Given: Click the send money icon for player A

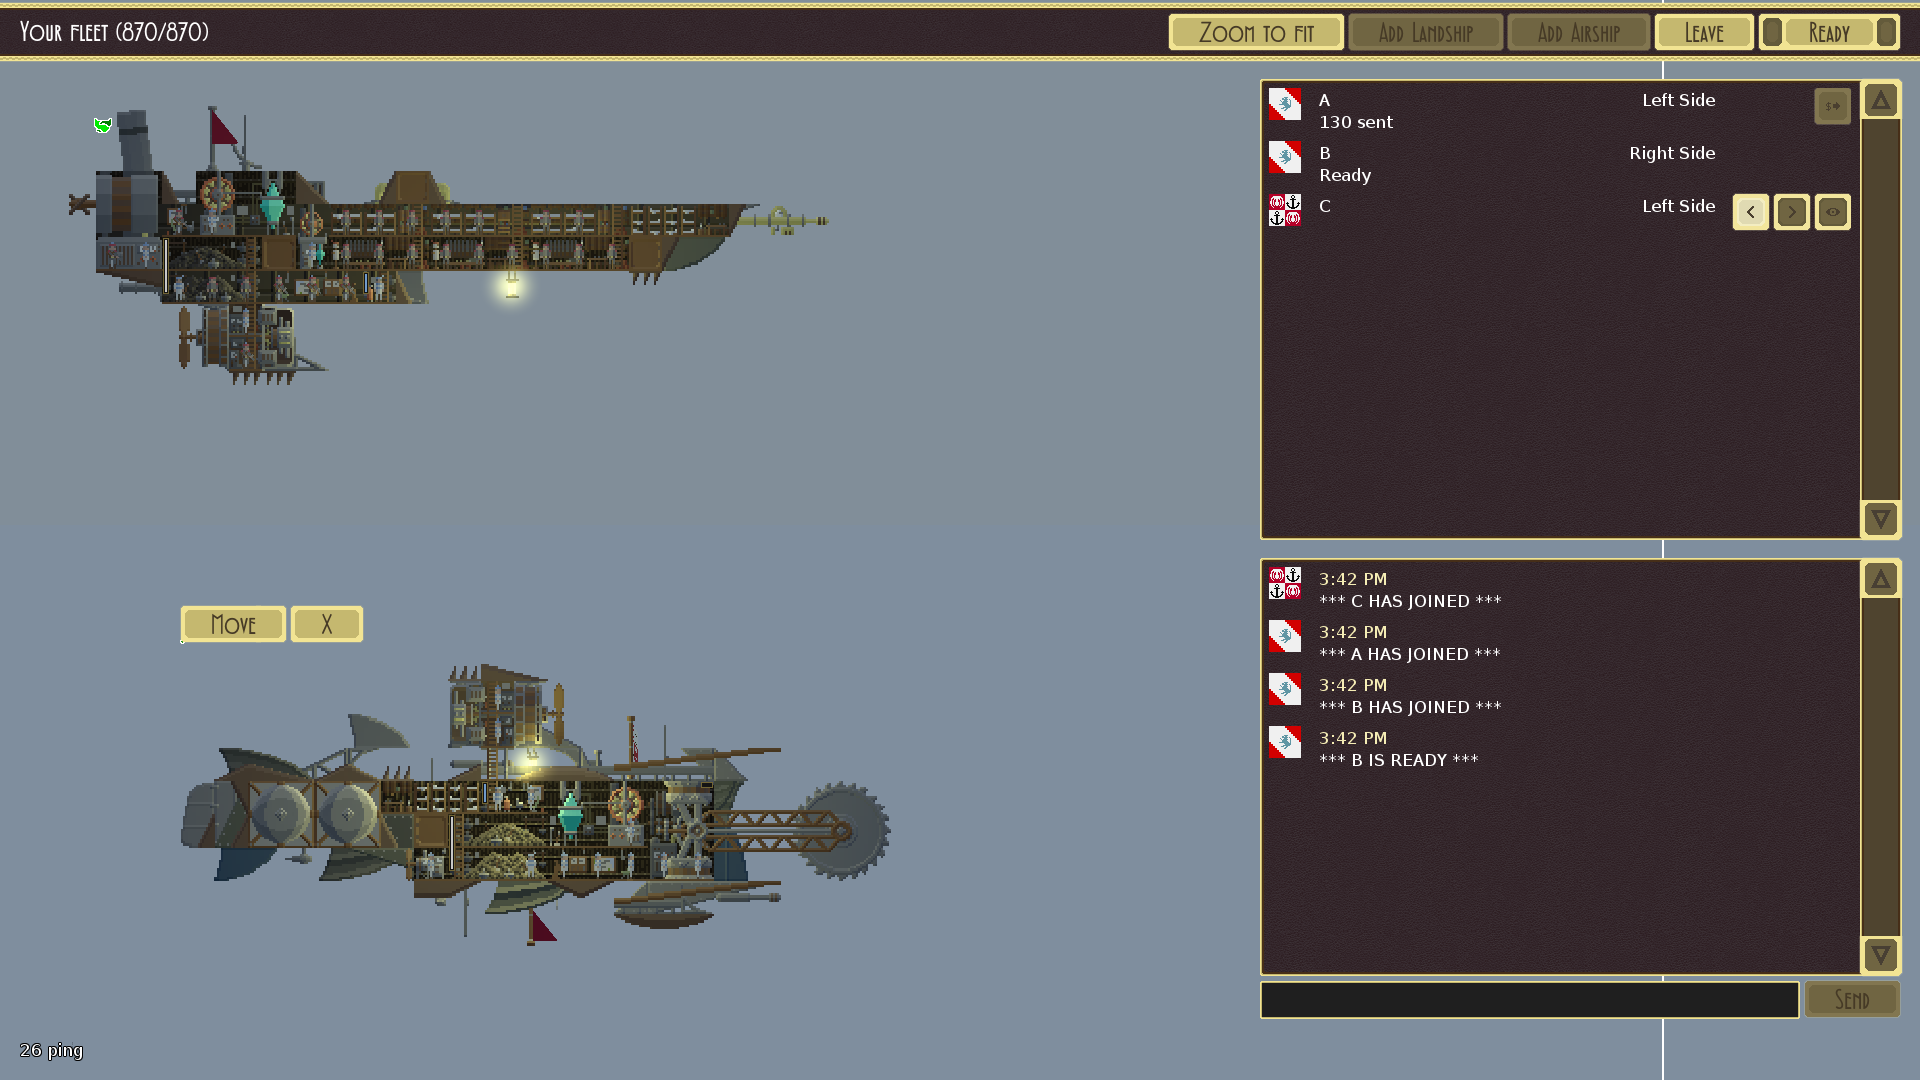Looking at the screenshot, I should [1832, 106].
